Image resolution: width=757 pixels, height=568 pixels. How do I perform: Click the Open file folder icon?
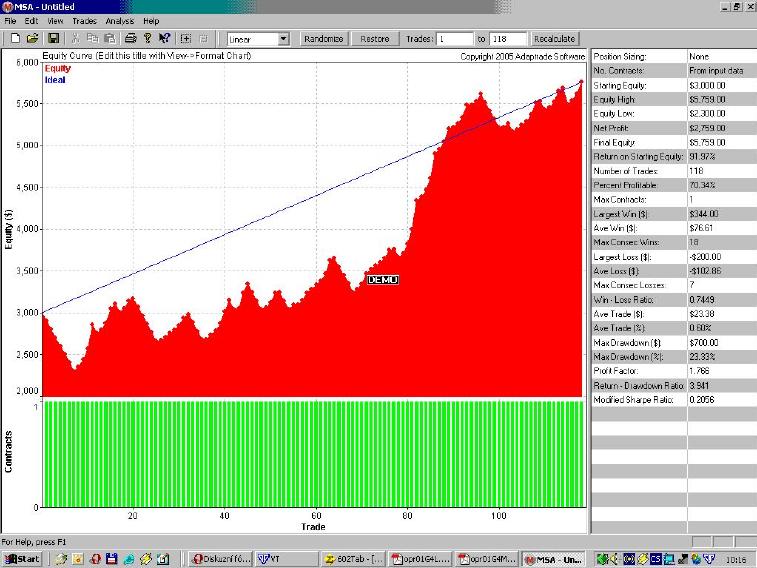point(32,39)
